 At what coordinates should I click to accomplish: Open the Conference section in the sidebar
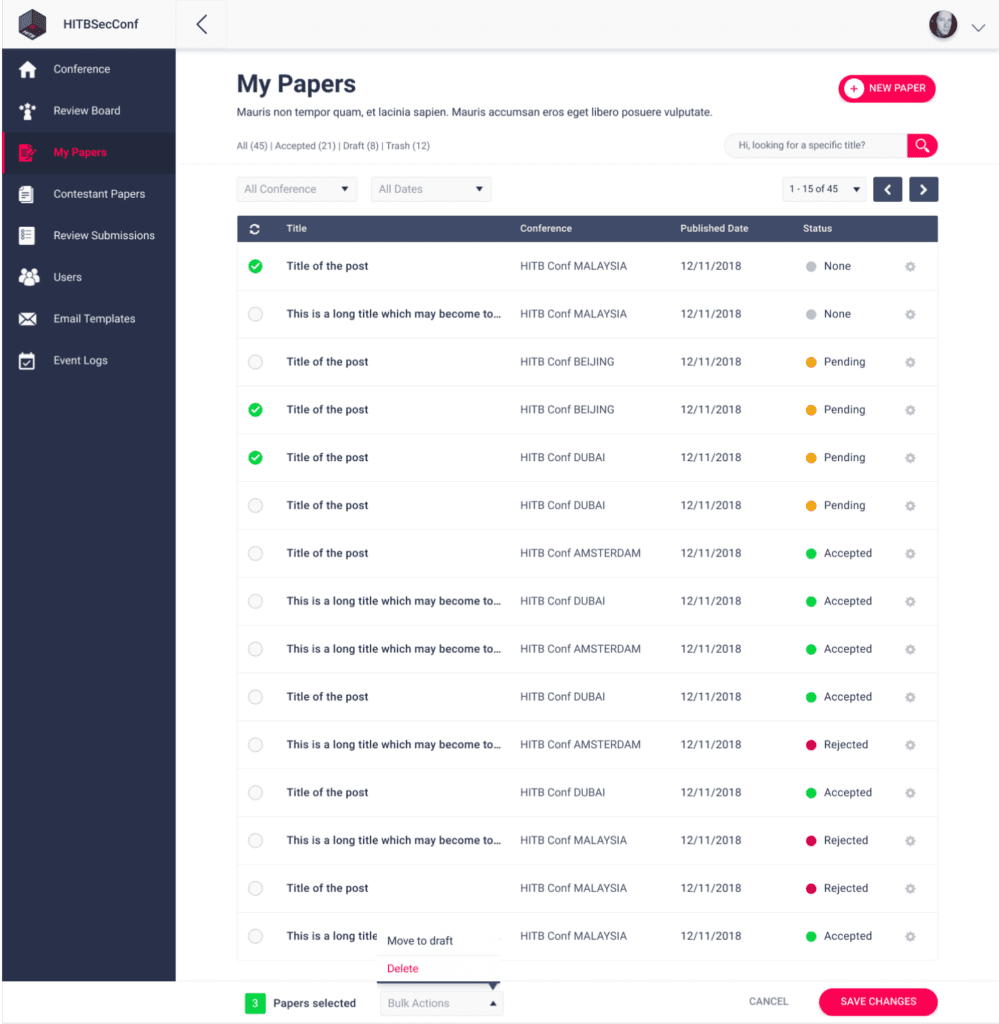point(84,68)
